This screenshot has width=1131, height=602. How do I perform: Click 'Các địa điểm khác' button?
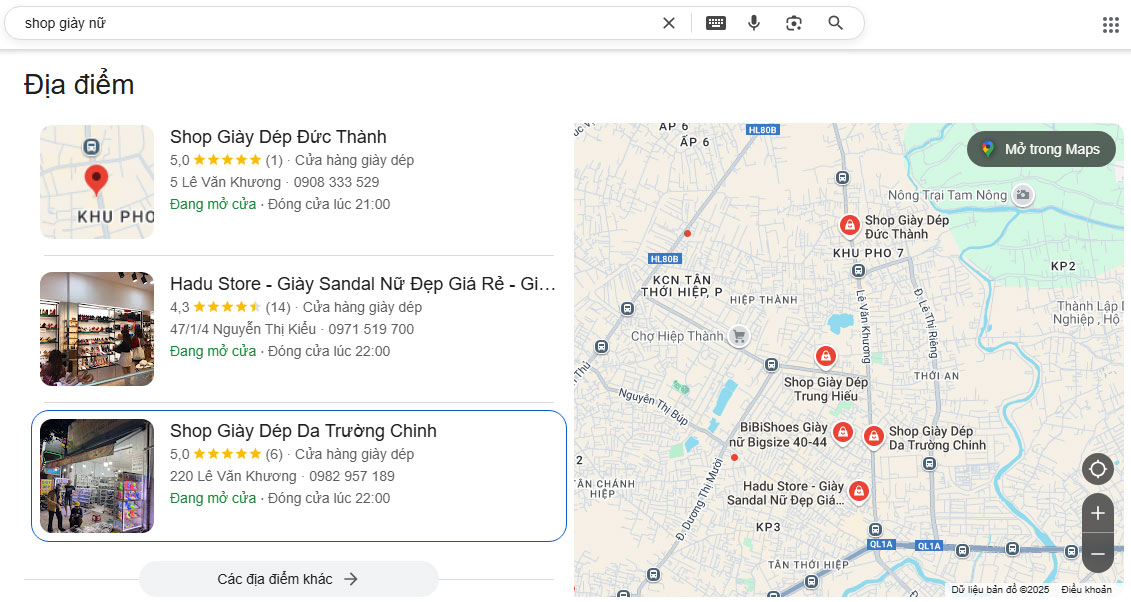coord(289,579)
